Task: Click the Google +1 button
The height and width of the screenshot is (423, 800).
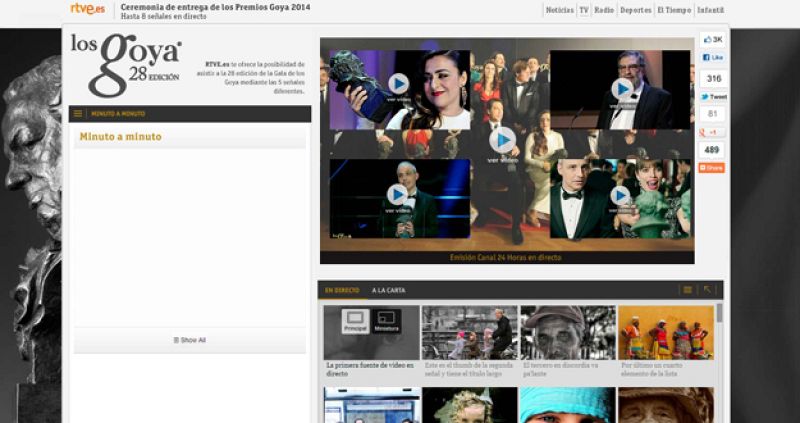Action: pos(712,133)
